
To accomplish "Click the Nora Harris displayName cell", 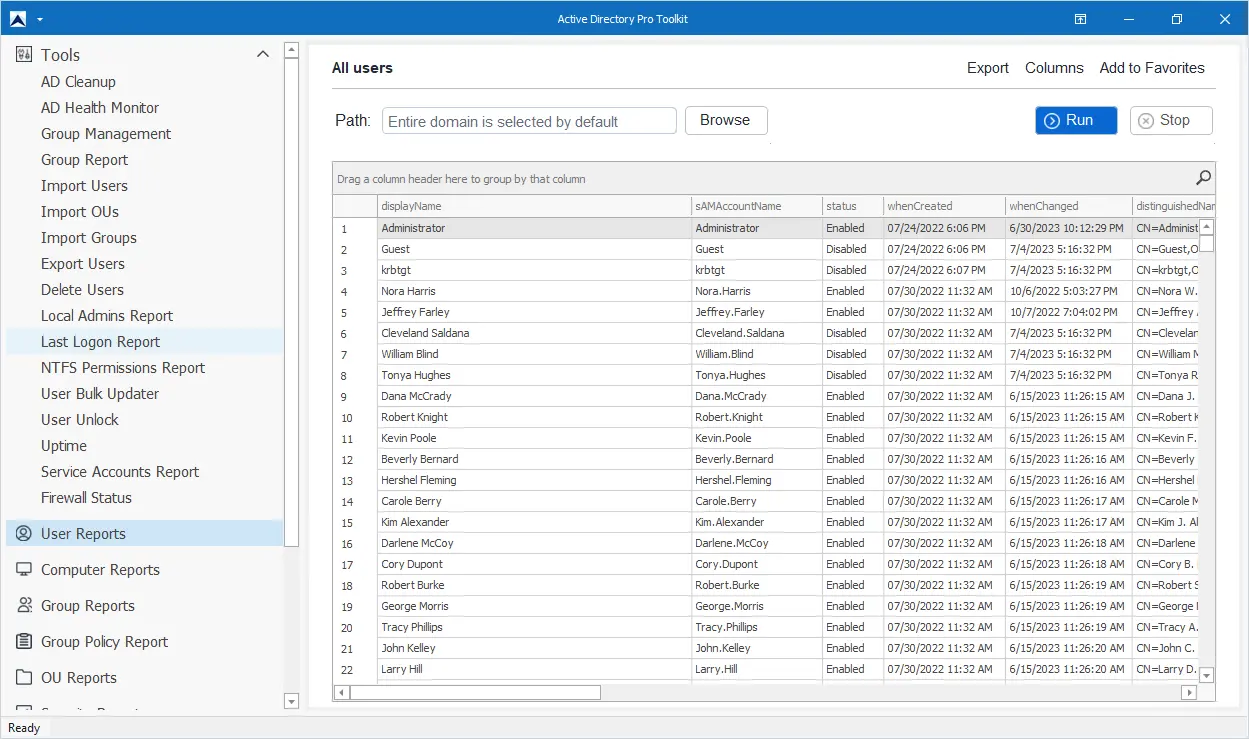I will (x=534, y=291).
